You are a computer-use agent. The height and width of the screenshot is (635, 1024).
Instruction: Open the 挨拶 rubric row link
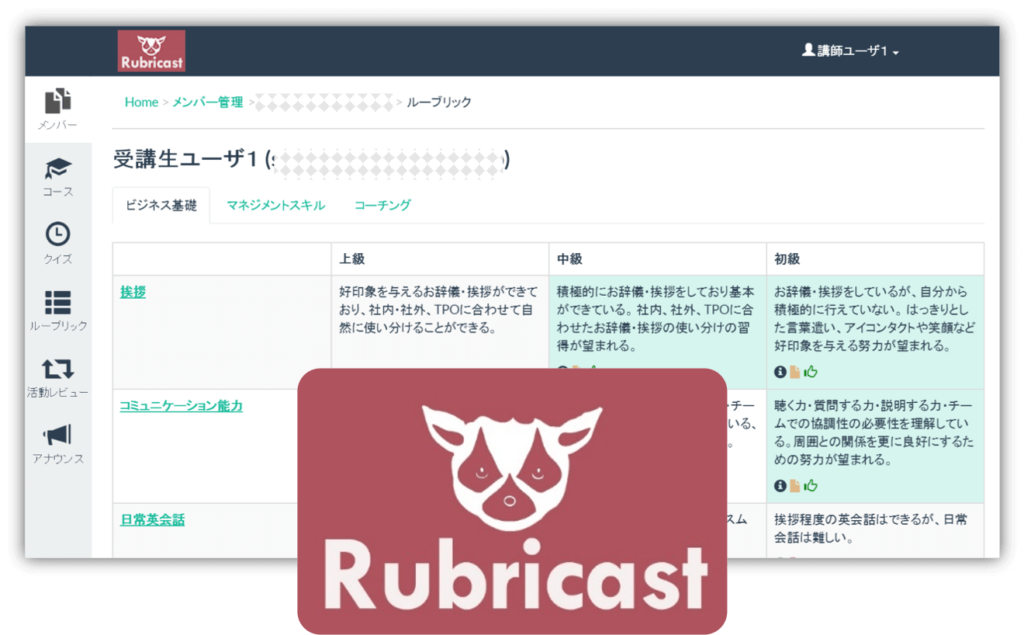coord(133,292)
